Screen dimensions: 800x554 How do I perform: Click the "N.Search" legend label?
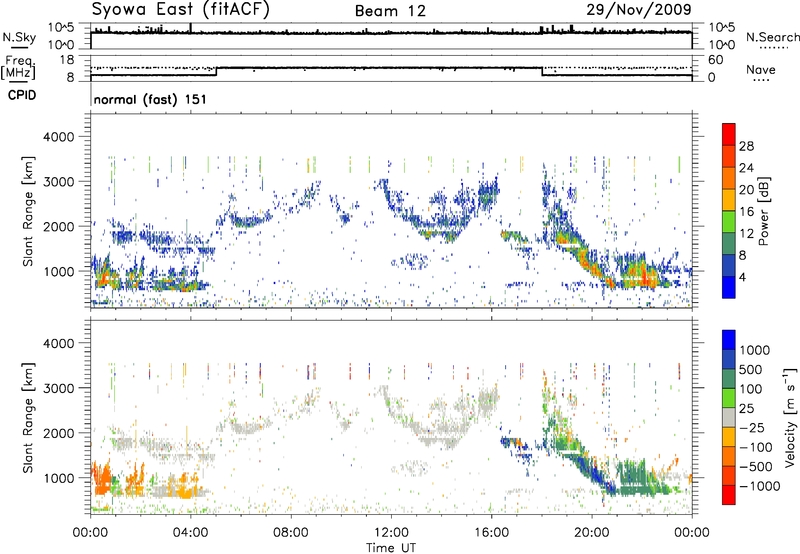772,38
